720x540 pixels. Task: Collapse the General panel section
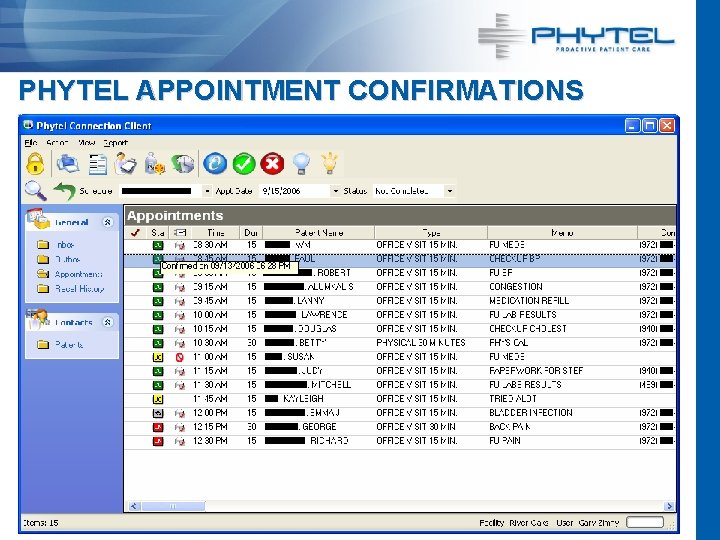(107, 222)
